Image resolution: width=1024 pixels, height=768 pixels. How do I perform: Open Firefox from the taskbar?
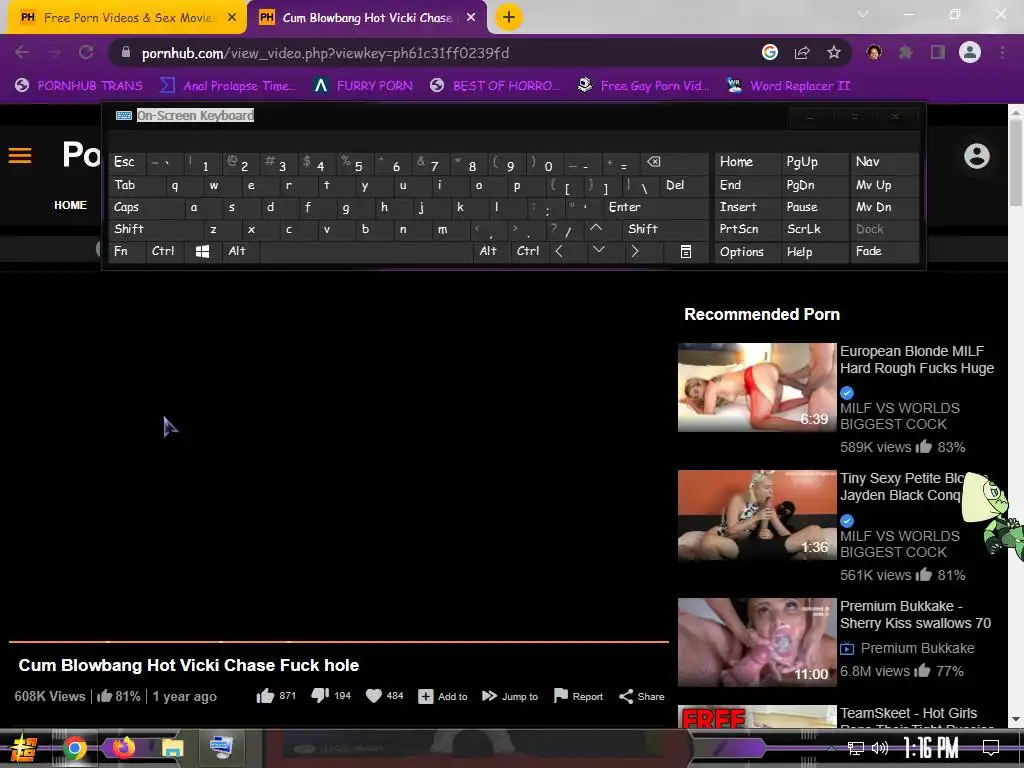coord(123,748)
